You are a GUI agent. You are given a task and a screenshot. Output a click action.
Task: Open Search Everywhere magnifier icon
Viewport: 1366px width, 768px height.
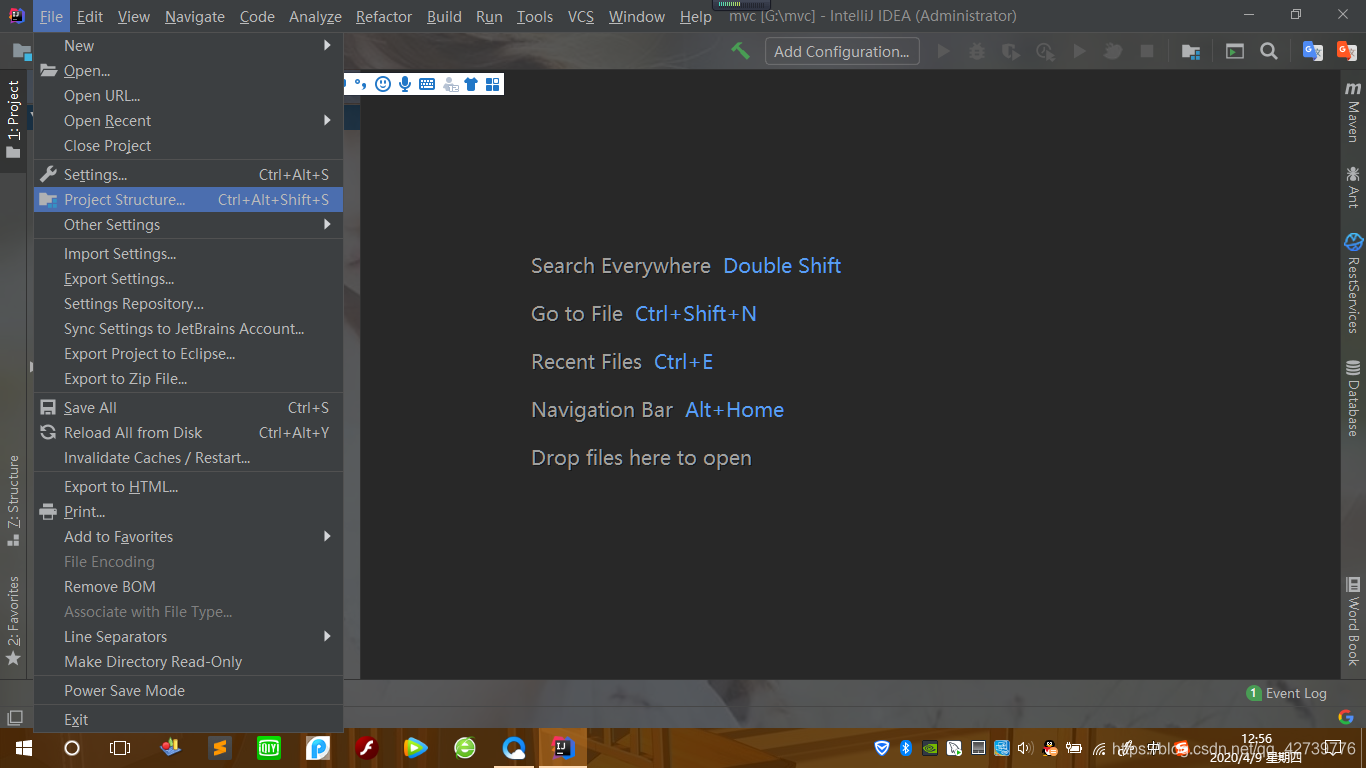(1269, 51)
